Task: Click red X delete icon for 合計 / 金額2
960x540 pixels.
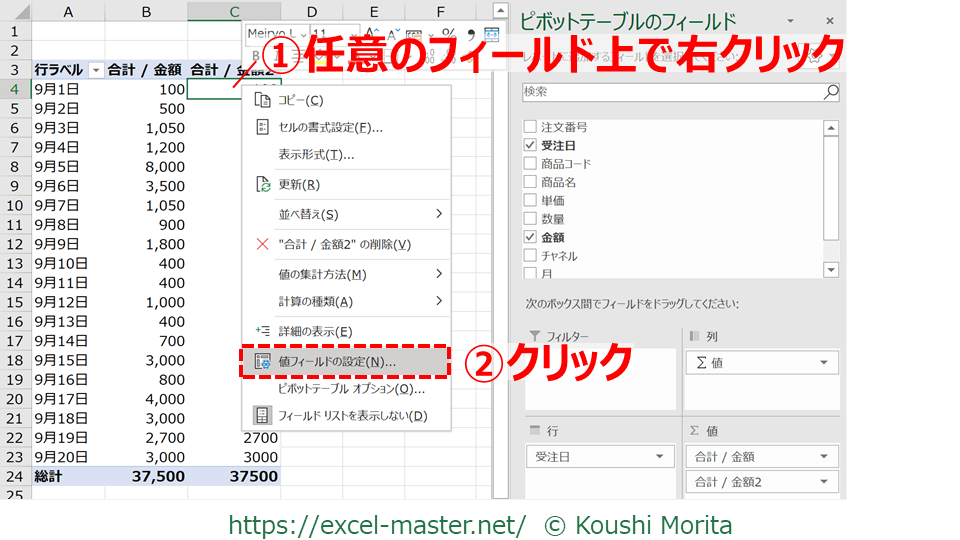Action: 263,244
